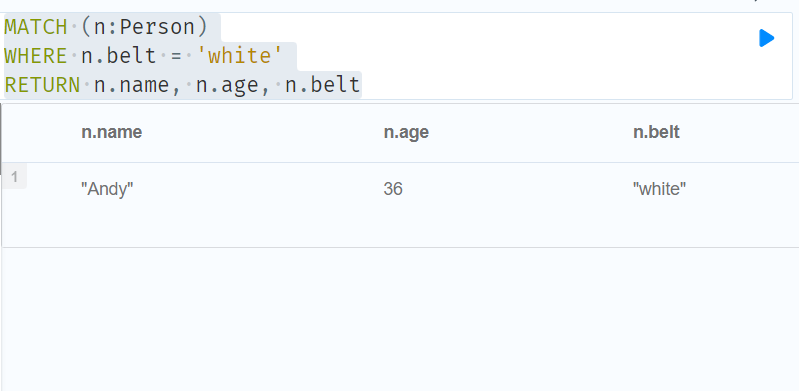This screenshot has width=799, height=391.
Task: Click the equals operator in WHERE line
Action: [176, 56]
